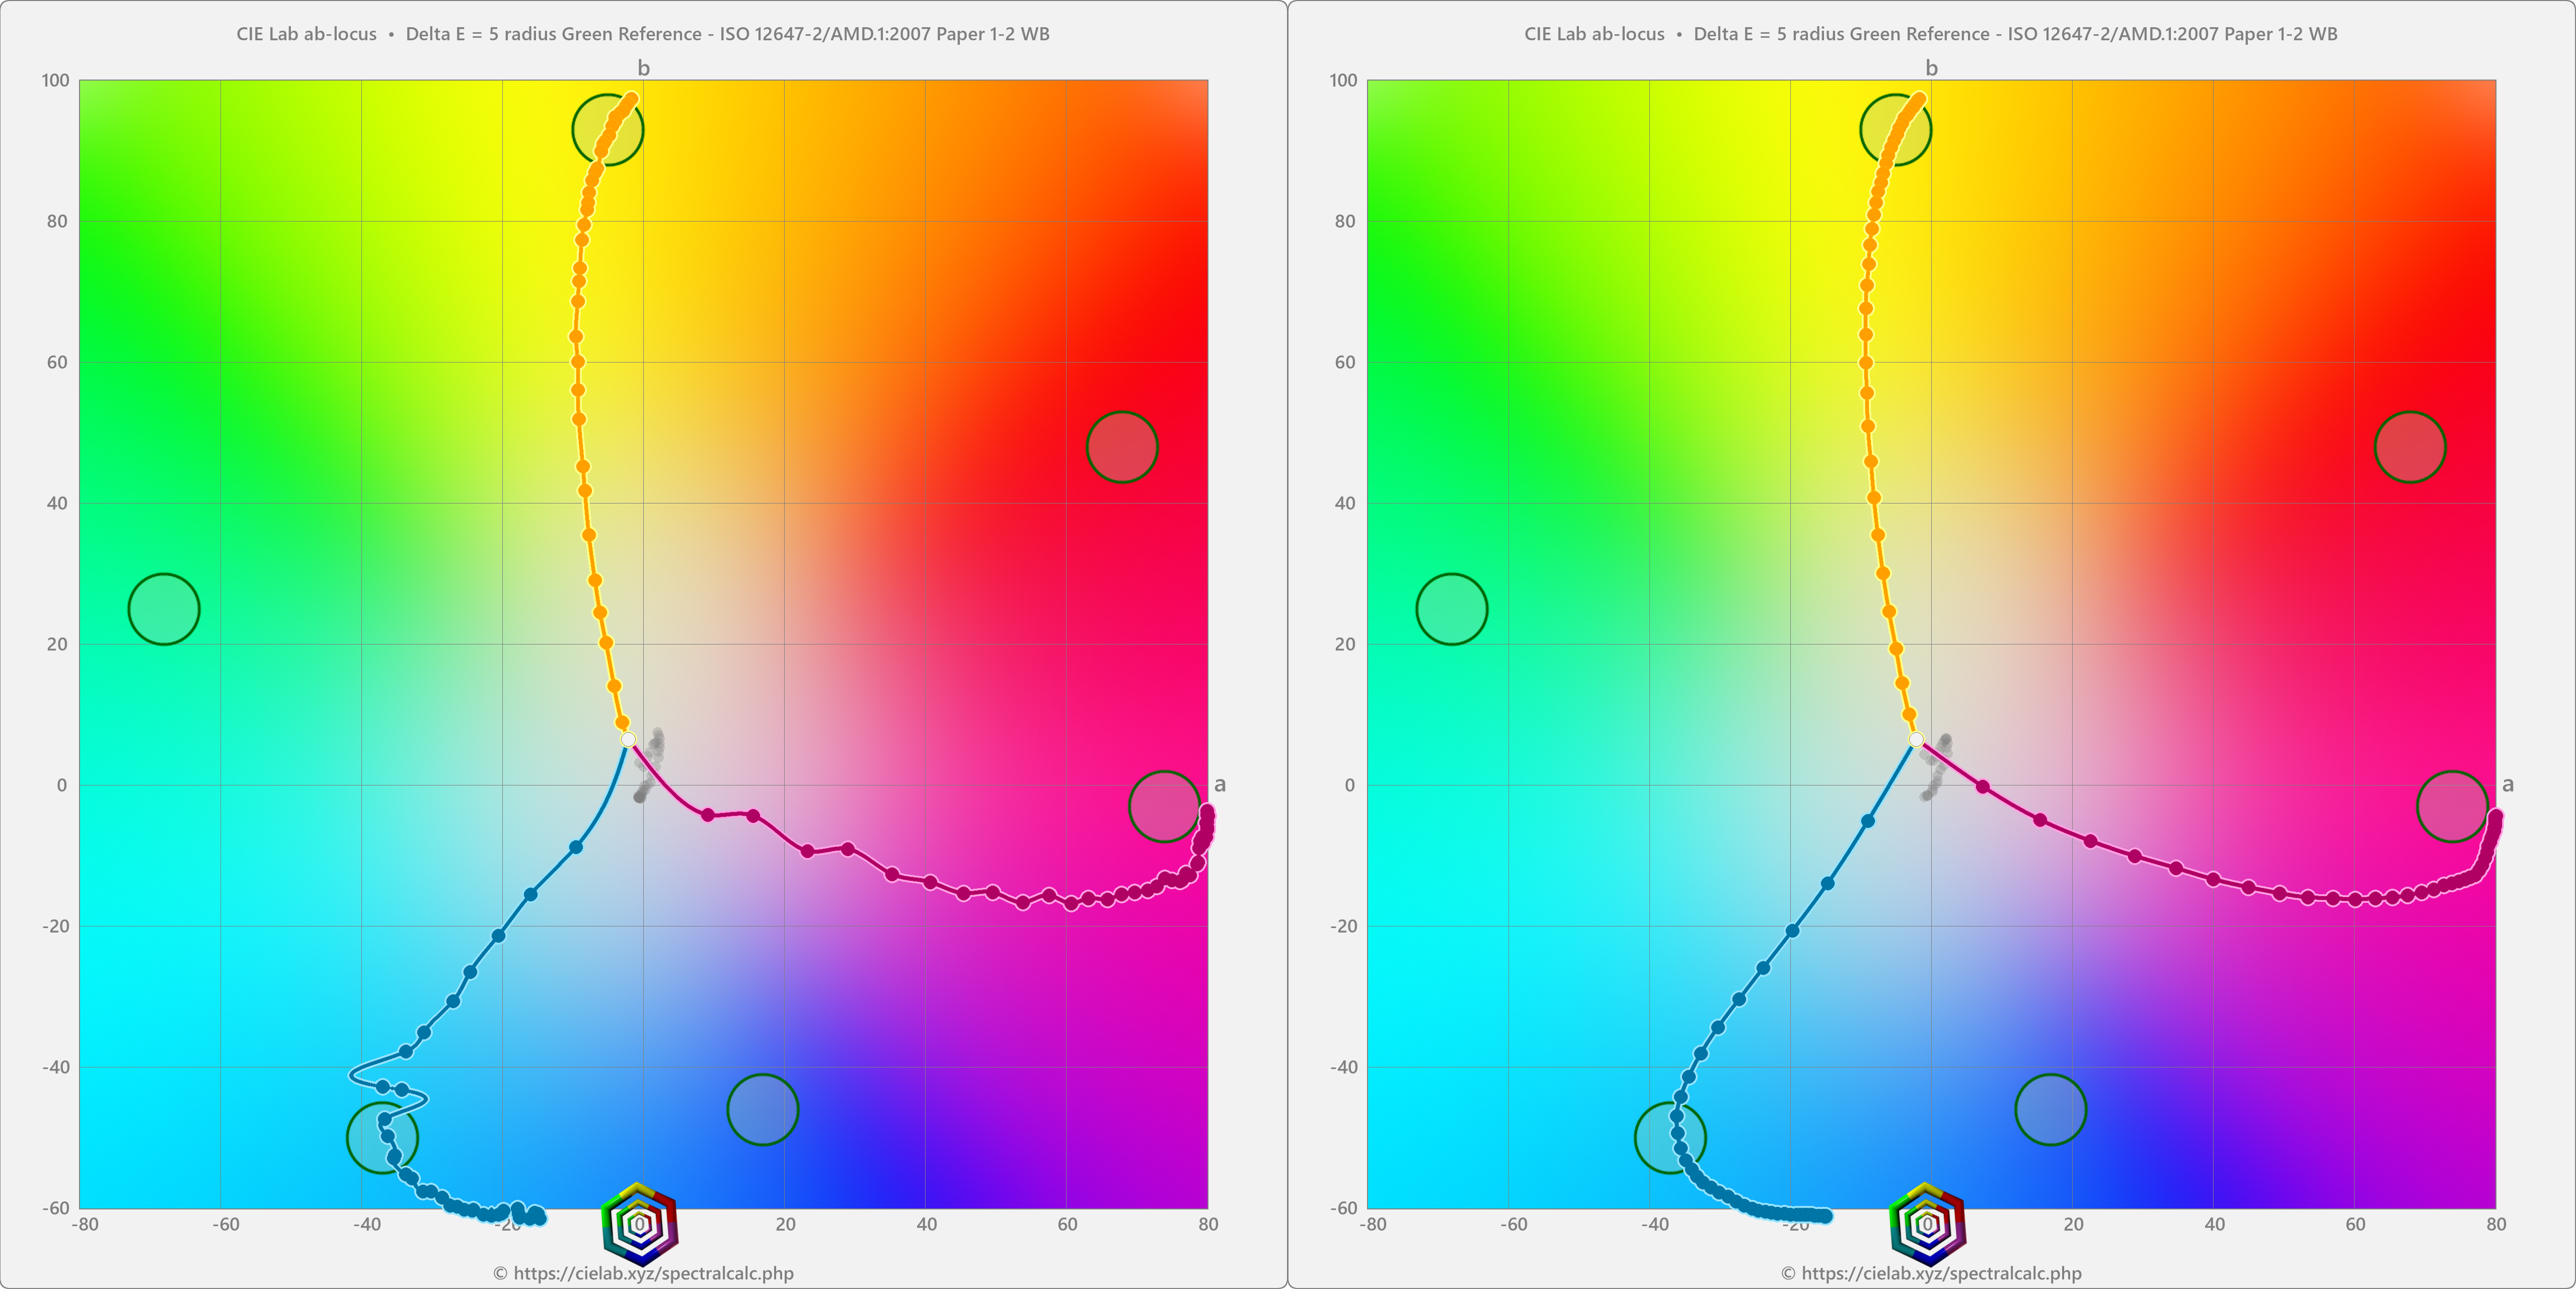This screenshot has height=1289, width=2576.
Task: Click left chart's white point marker
Action: tap(628, 740)
